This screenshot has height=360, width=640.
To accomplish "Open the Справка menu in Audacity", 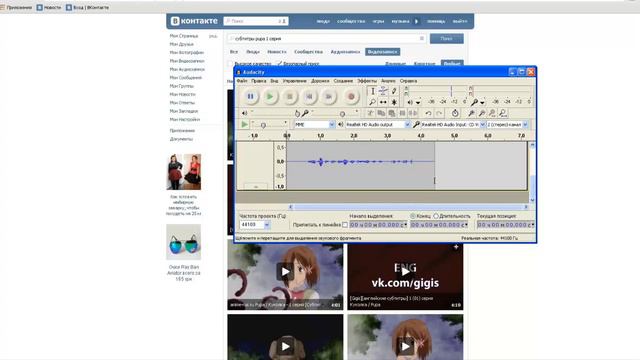I will [x=408, y=81].
